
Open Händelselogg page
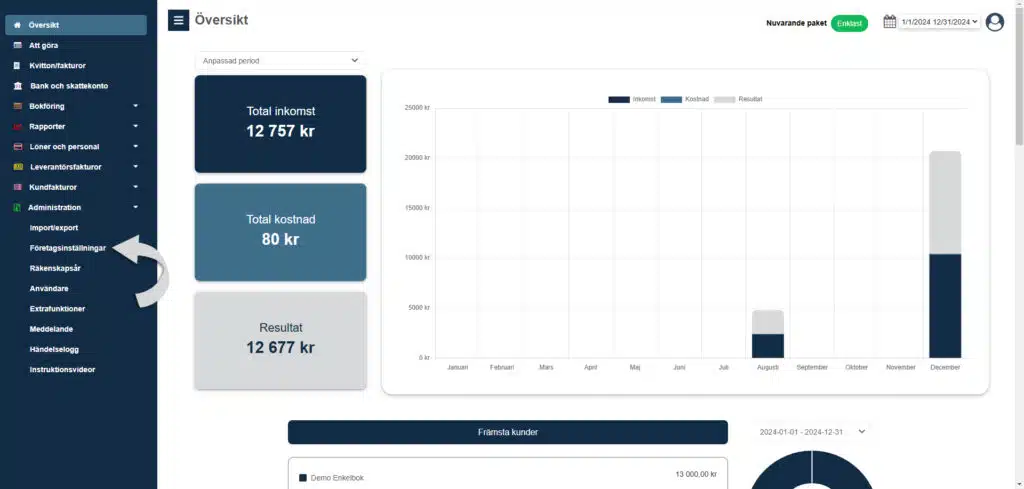point(54,349)
